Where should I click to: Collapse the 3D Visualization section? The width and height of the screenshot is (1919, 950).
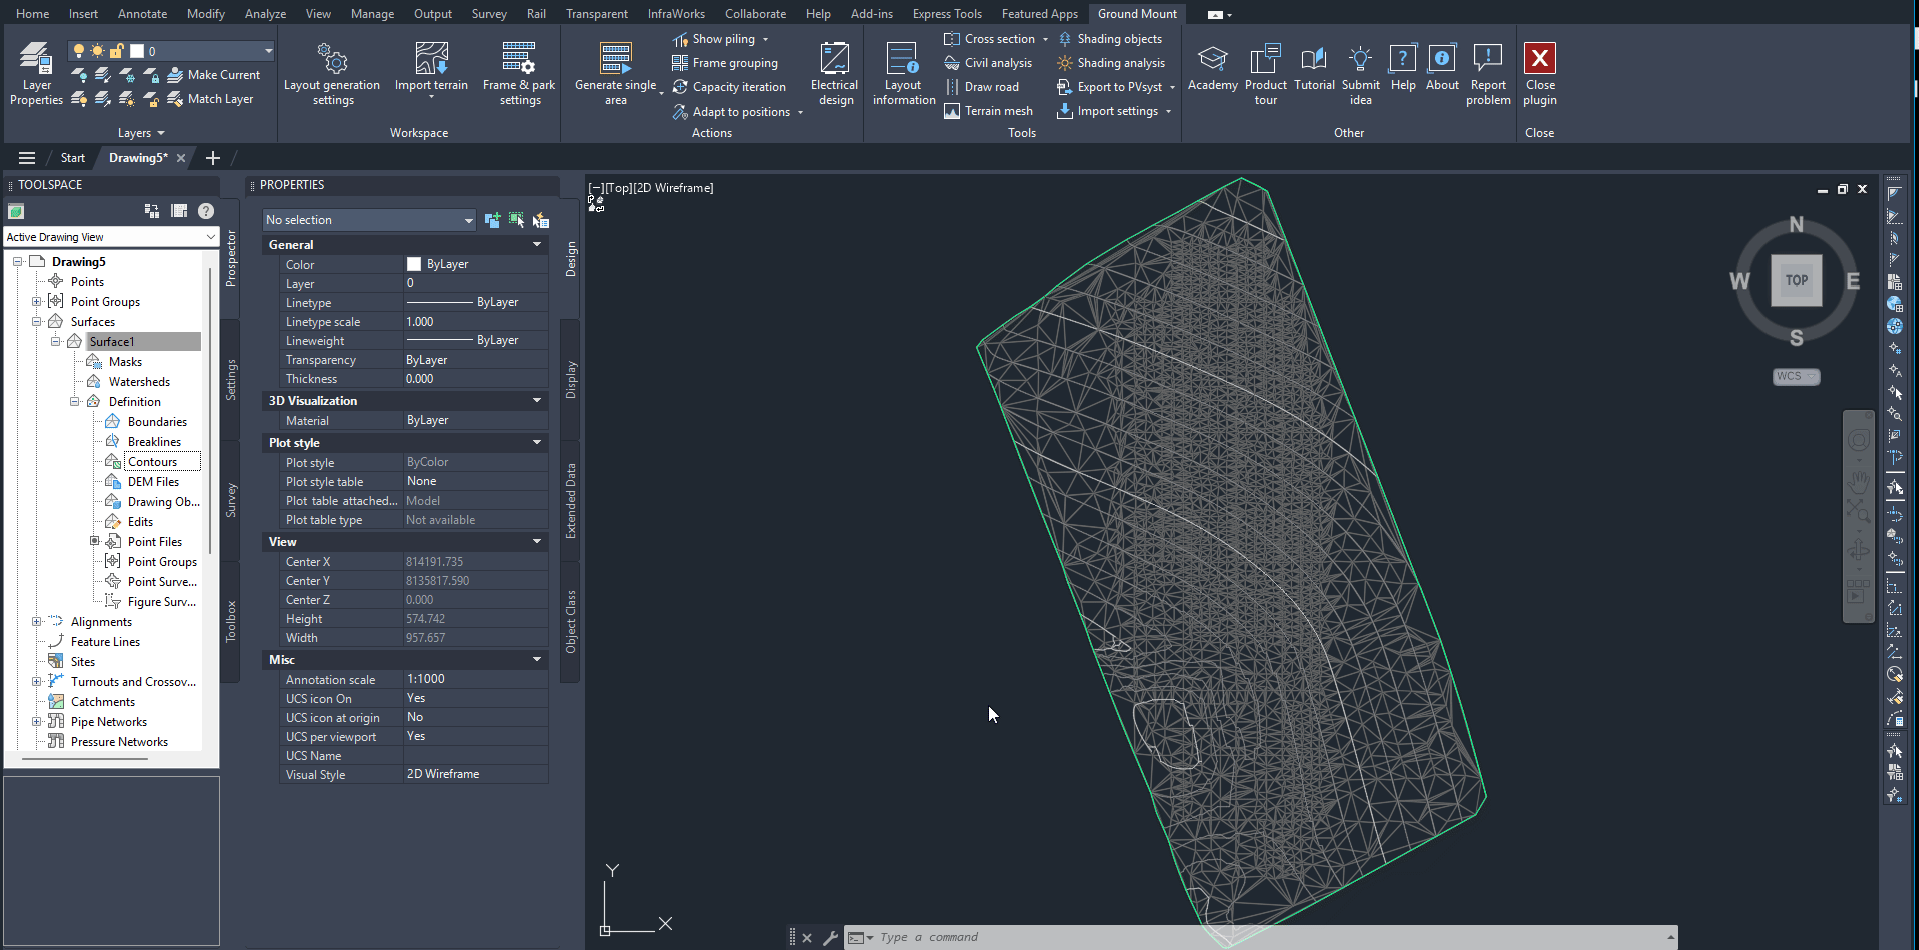point(537,401)
